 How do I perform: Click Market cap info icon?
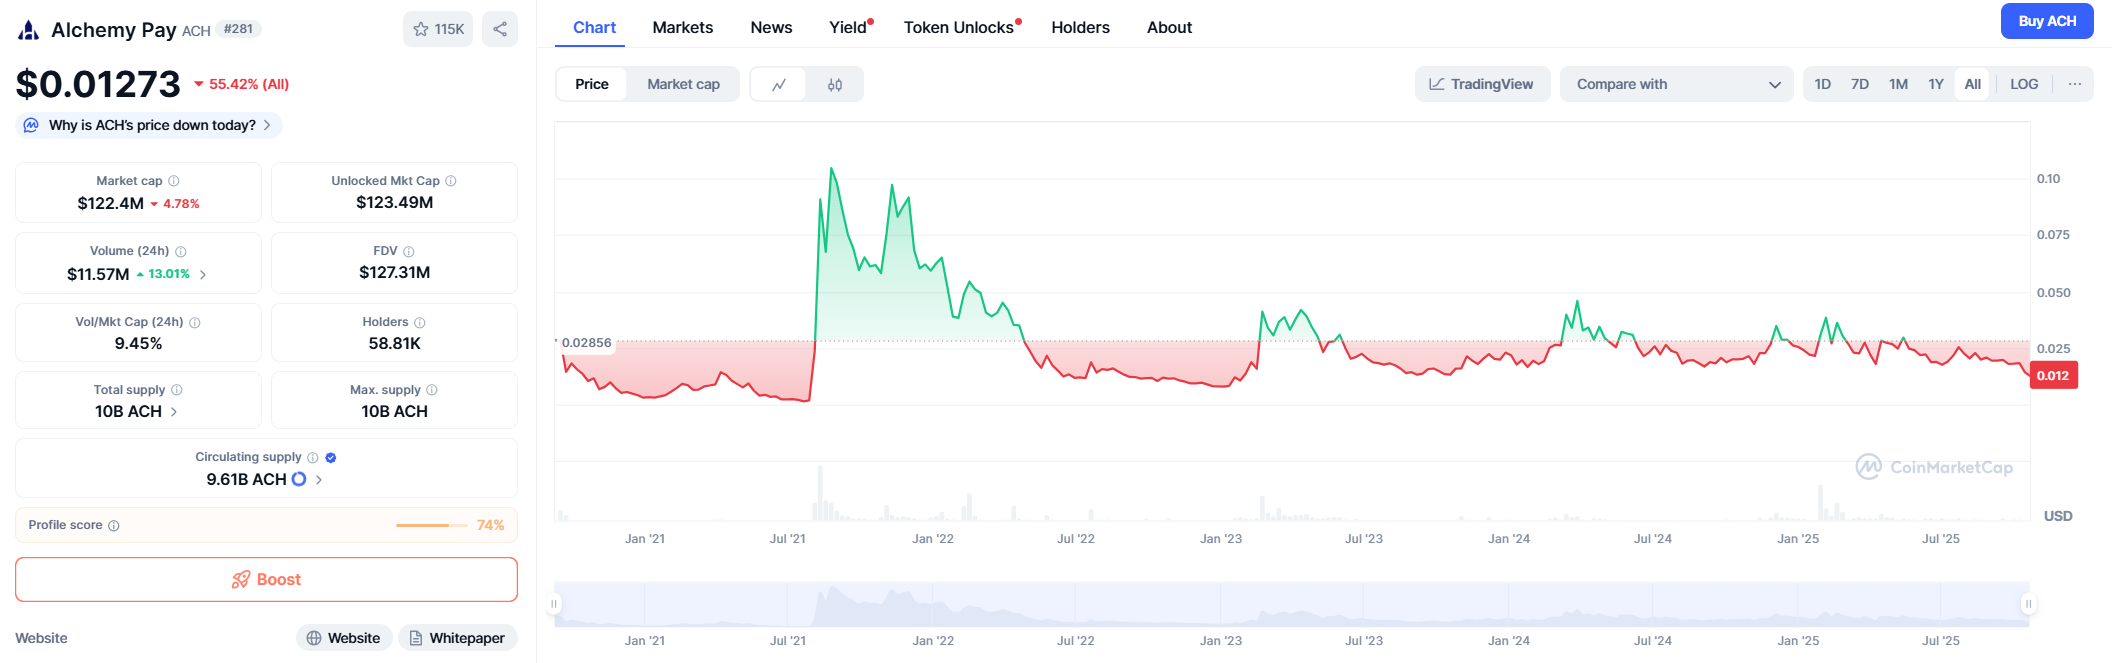click(174, 181)
